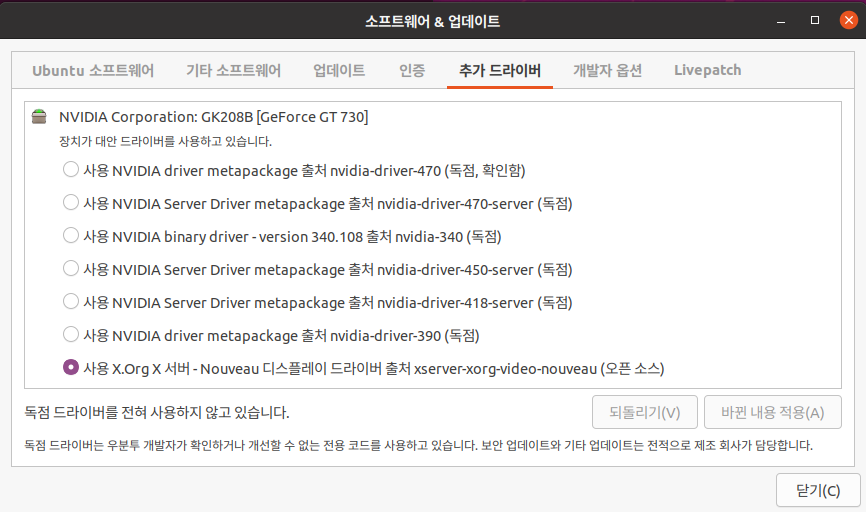Click the 닫기(C) close button
Screen dimensions: 866x512
[818, 490]
